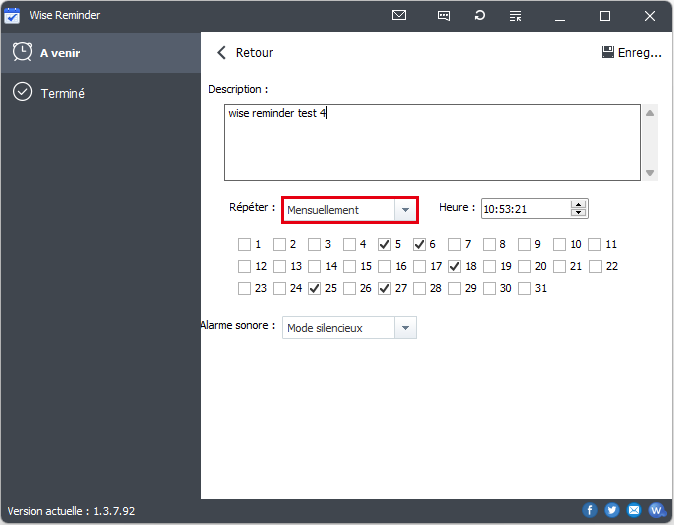Check the day 3 checkbox

314,245
